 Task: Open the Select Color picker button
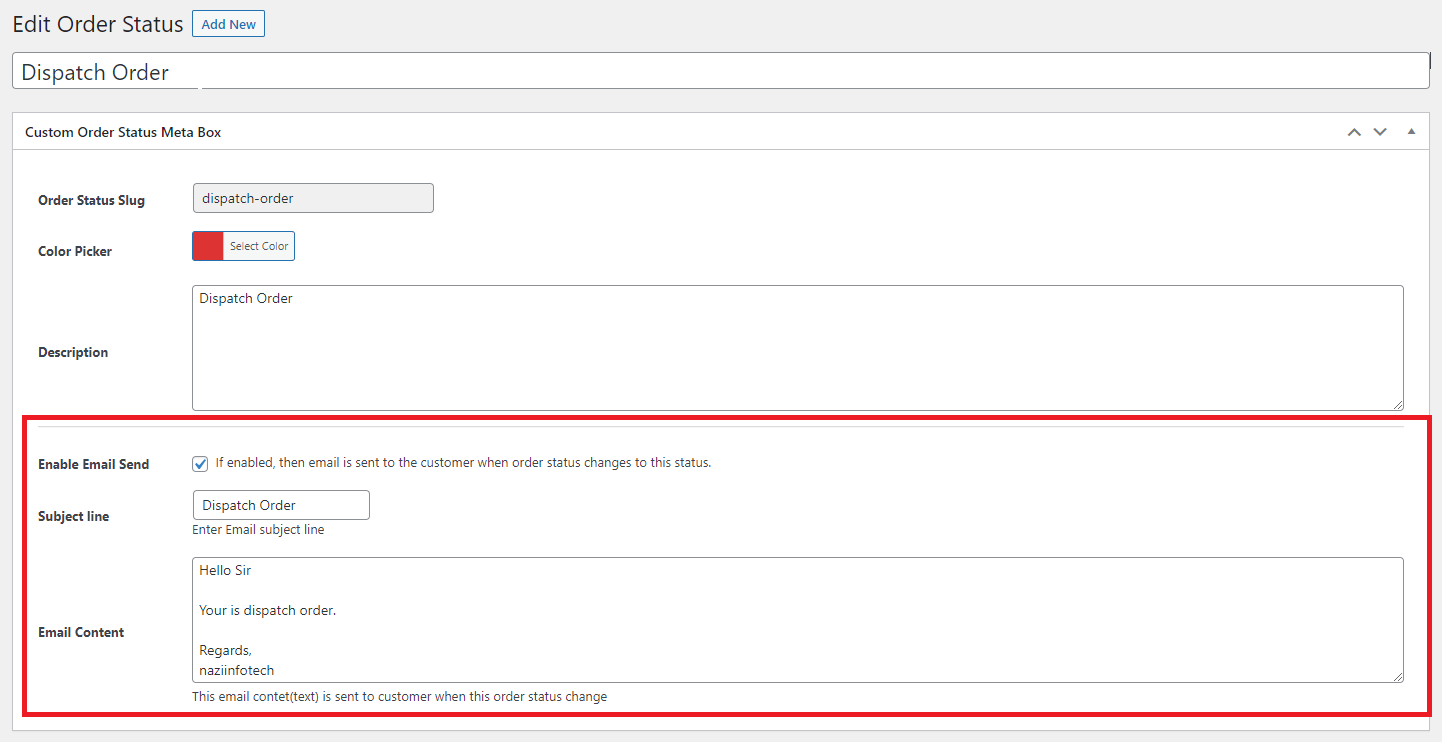coord(259,246)
